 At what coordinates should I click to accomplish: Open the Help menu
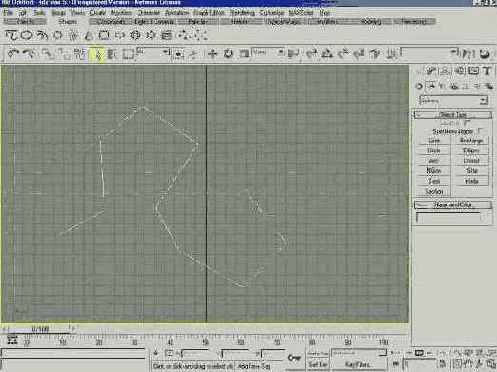[x=324, y=13]
